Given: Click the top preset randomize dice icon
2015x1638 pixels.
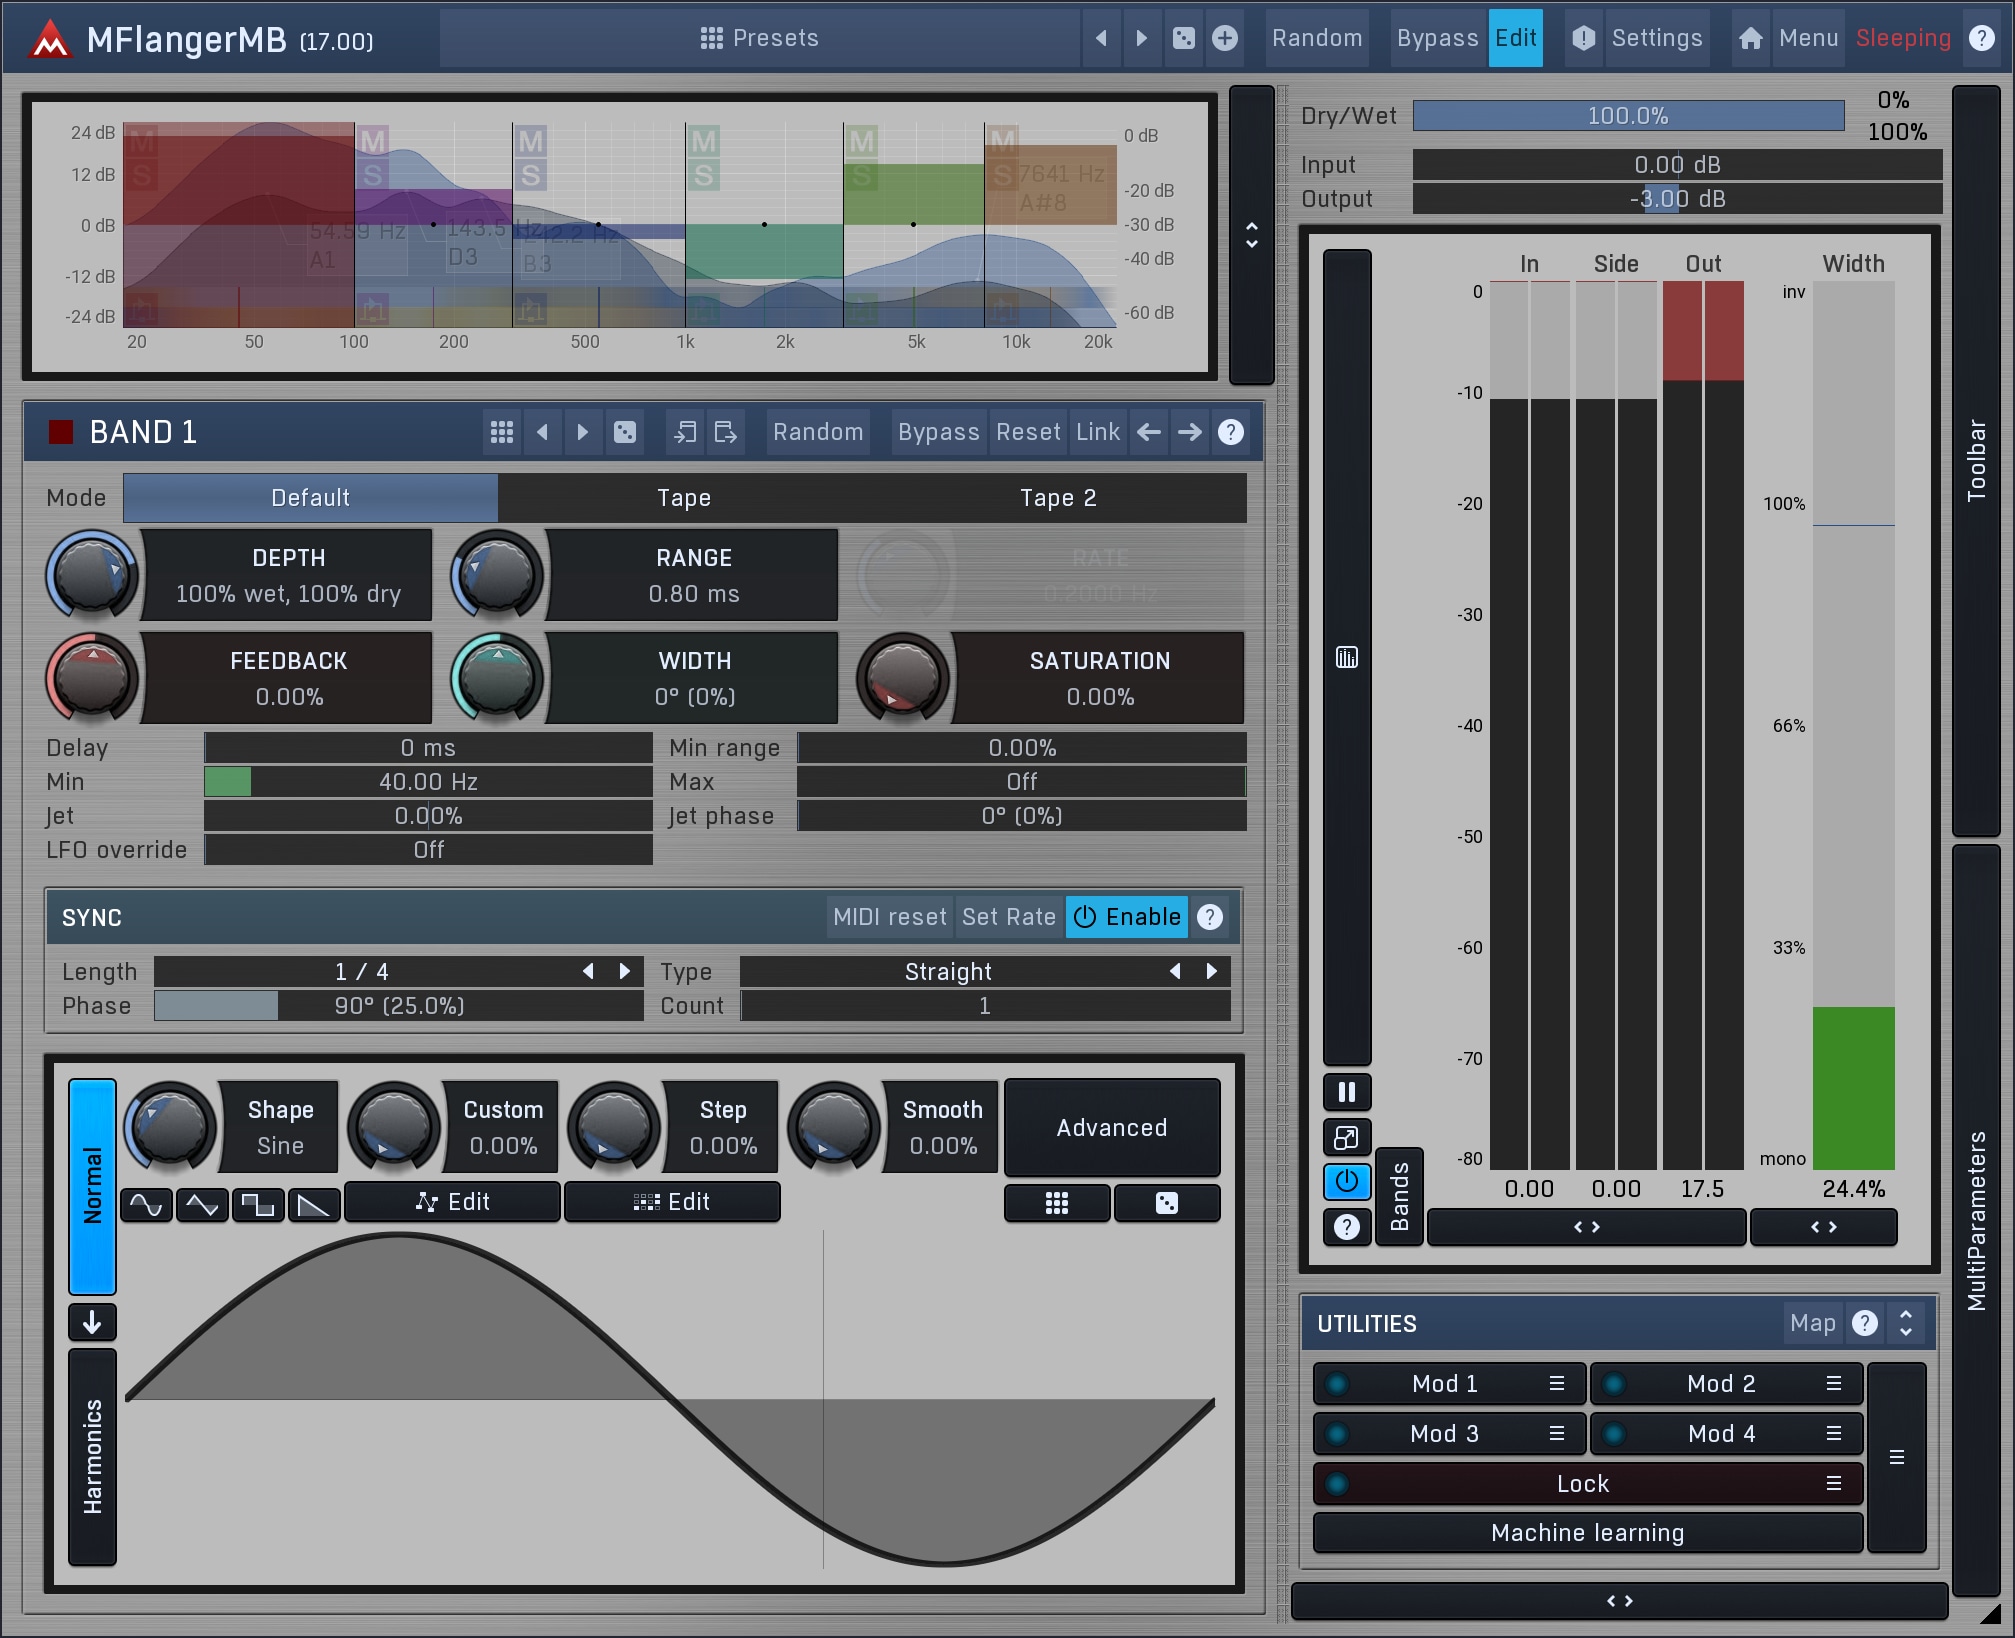Looking at the screenshot, I should [x=1183, y=38].
